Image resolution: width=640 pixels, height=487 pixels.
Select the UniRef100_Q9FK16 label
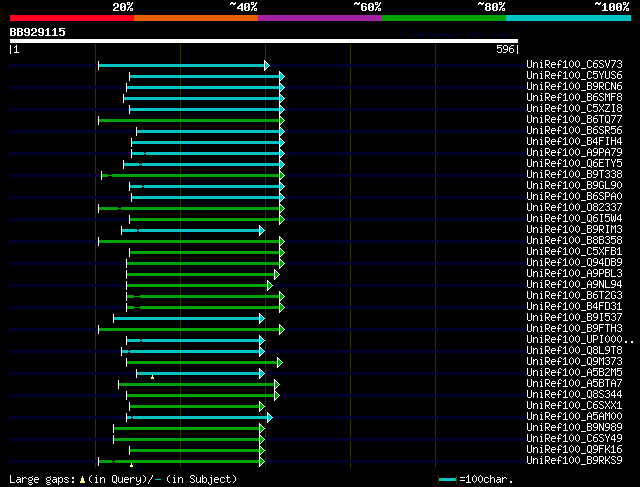click(574, 450)
